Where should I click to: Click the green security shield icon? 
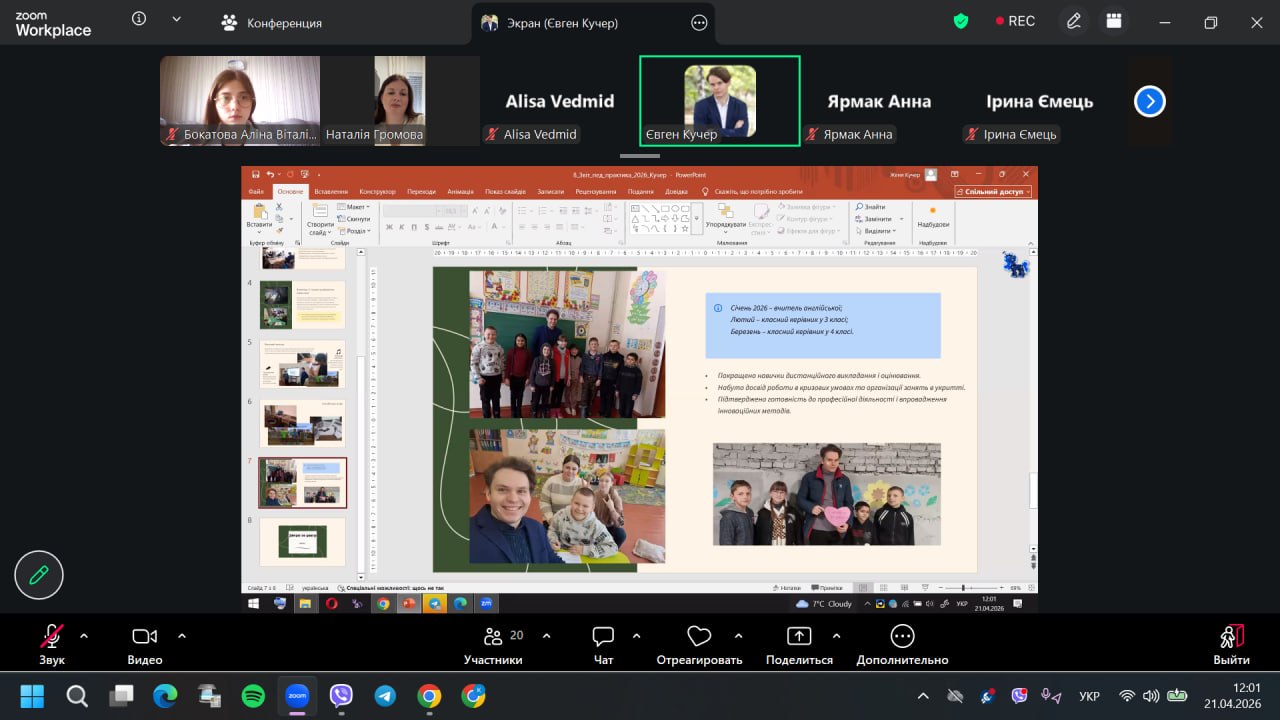click(961, 21)
